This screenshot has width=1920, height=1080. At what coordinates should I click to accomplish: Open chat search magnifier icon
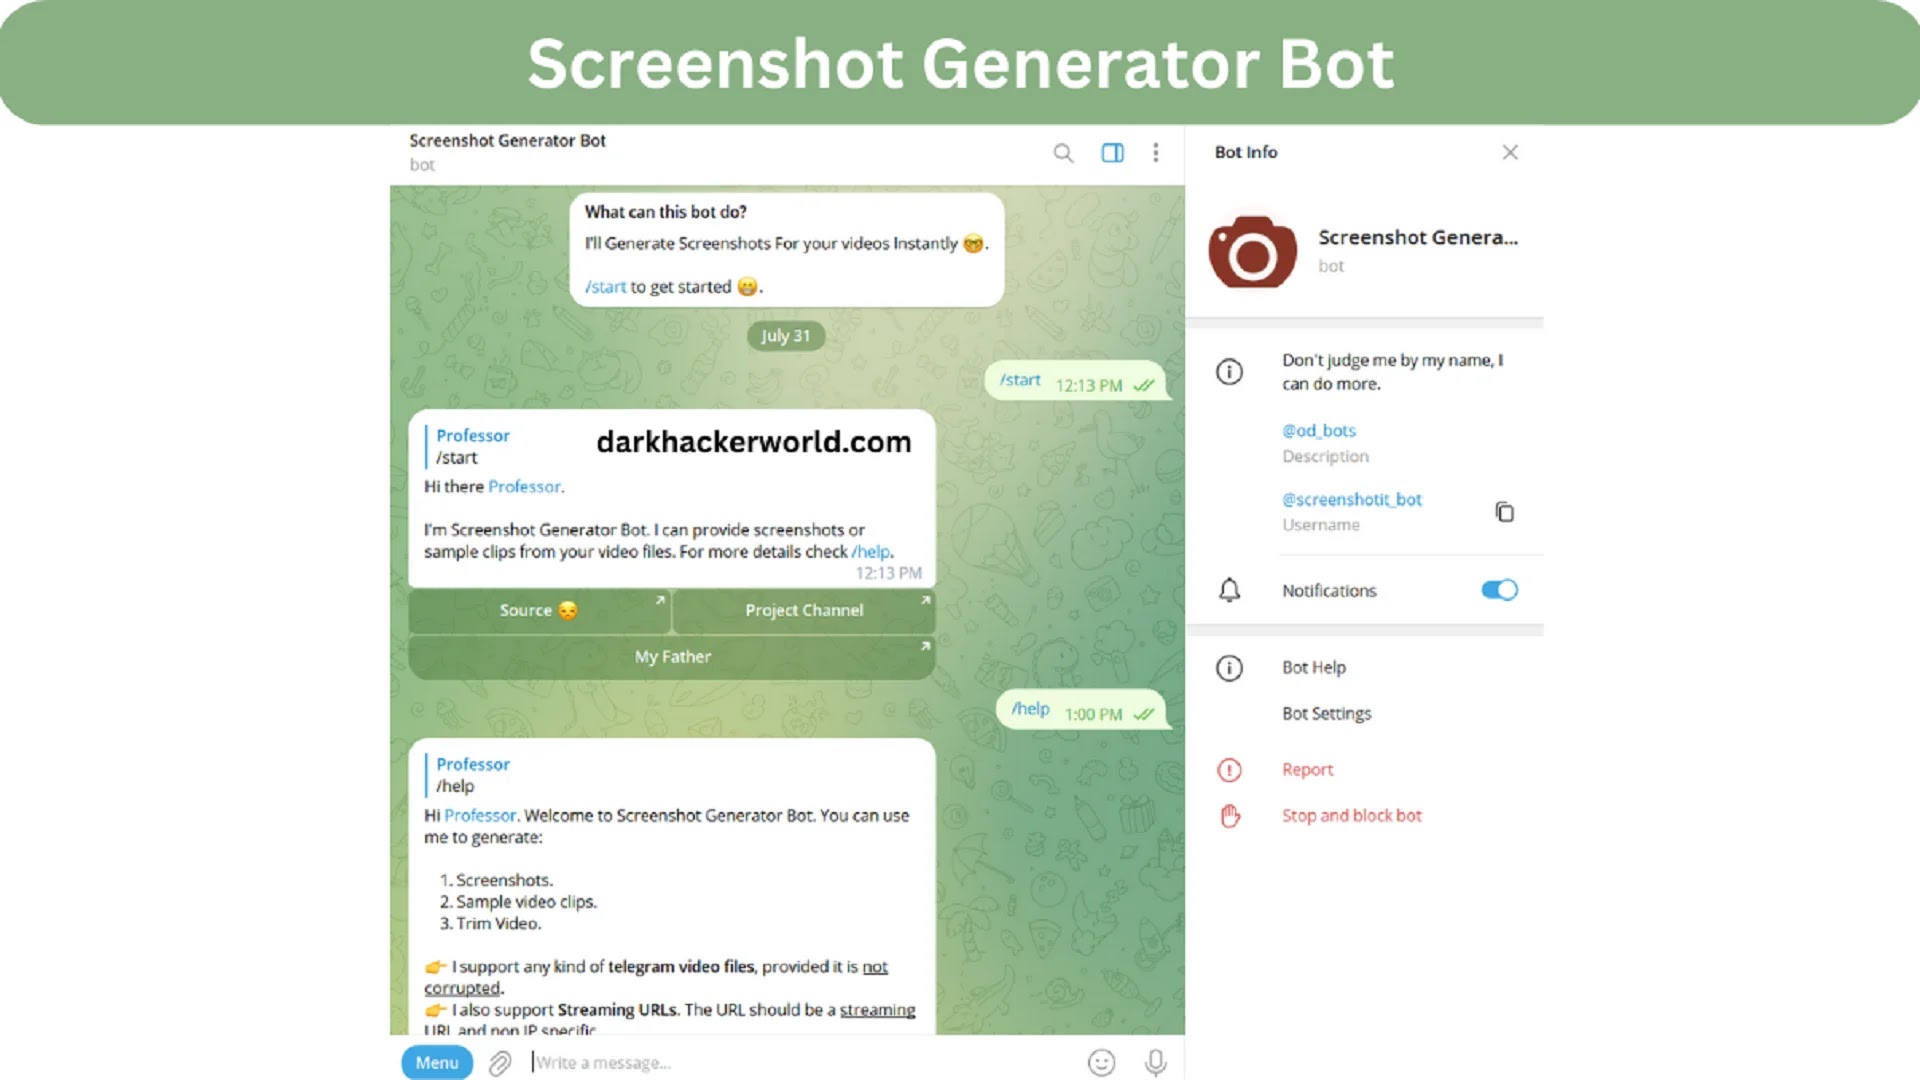click(1063, 153)
